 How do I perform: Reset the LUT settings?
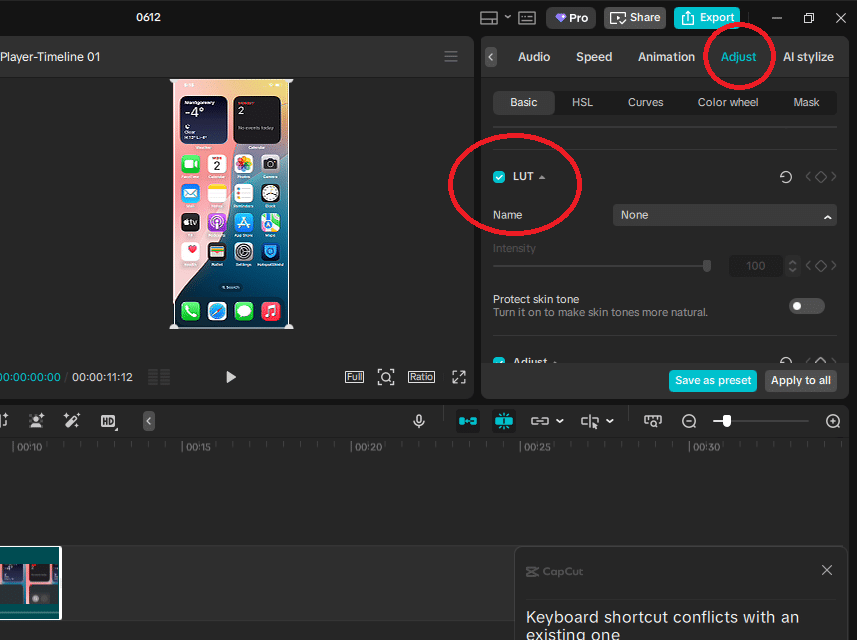[x=785, y=177]
